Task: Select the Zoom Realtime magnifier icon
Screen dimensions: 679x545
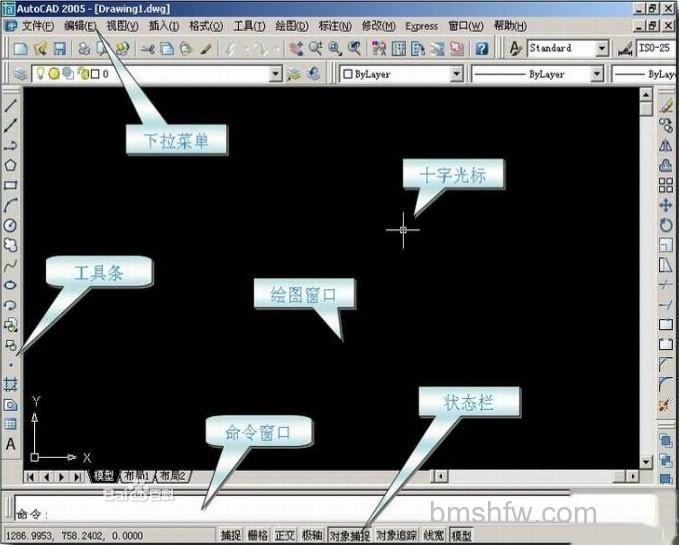Action: point(316,48)
